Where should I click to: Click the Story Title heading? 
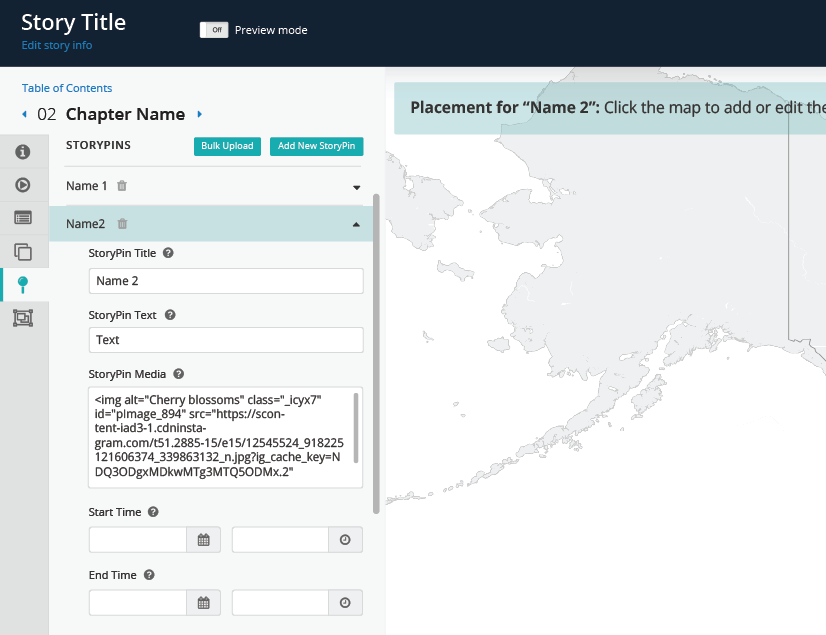73,23
